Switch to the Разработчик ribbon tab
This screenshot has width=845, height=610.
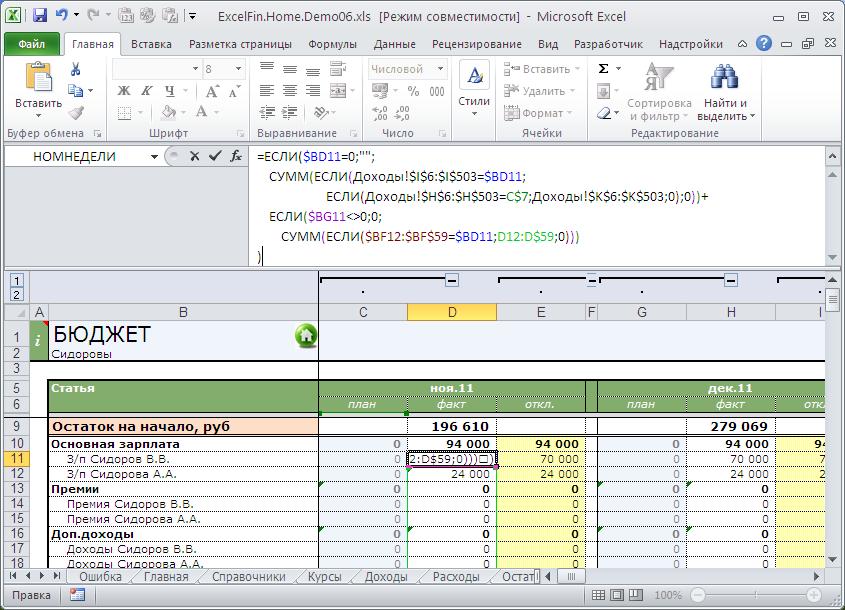tap(608, 44)
